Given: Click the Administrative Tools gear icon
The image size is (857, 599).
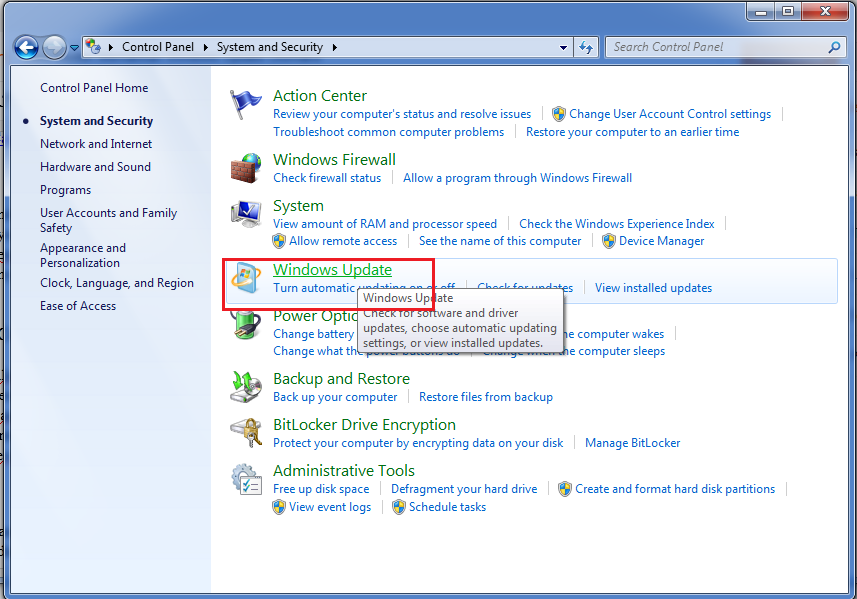Looking at the screenshot, I should click(x=246, y=479).
